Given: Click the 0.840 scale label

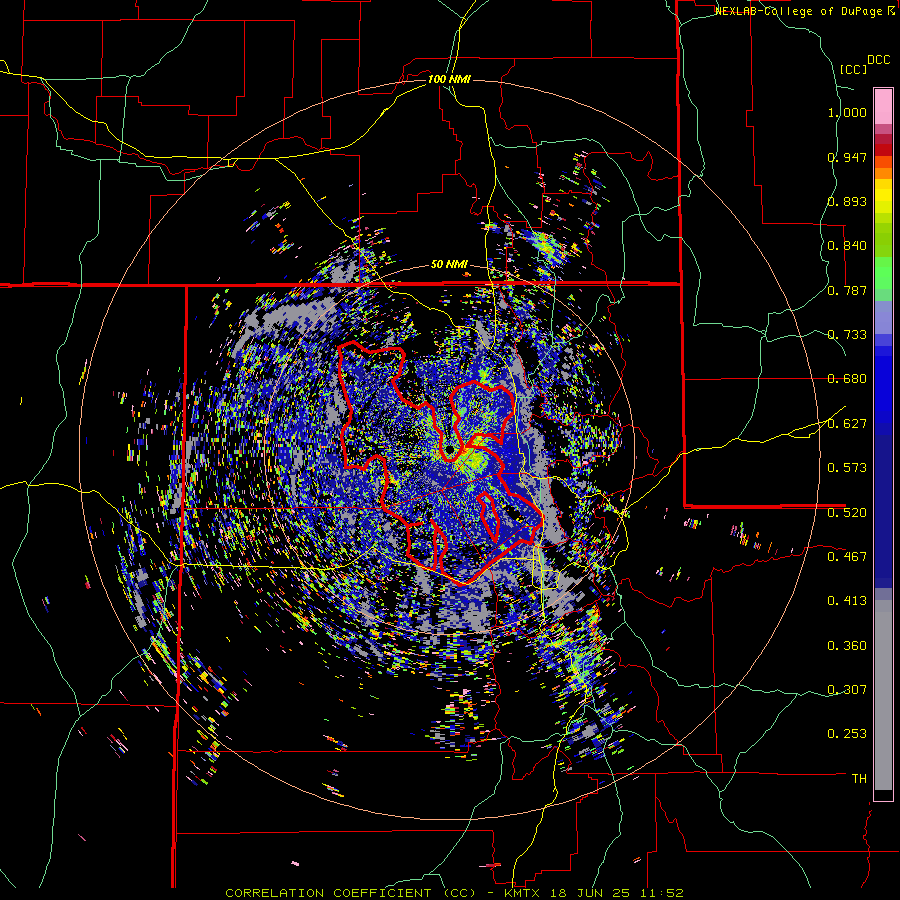Looking at the screenshot, I should pos(847,246).
